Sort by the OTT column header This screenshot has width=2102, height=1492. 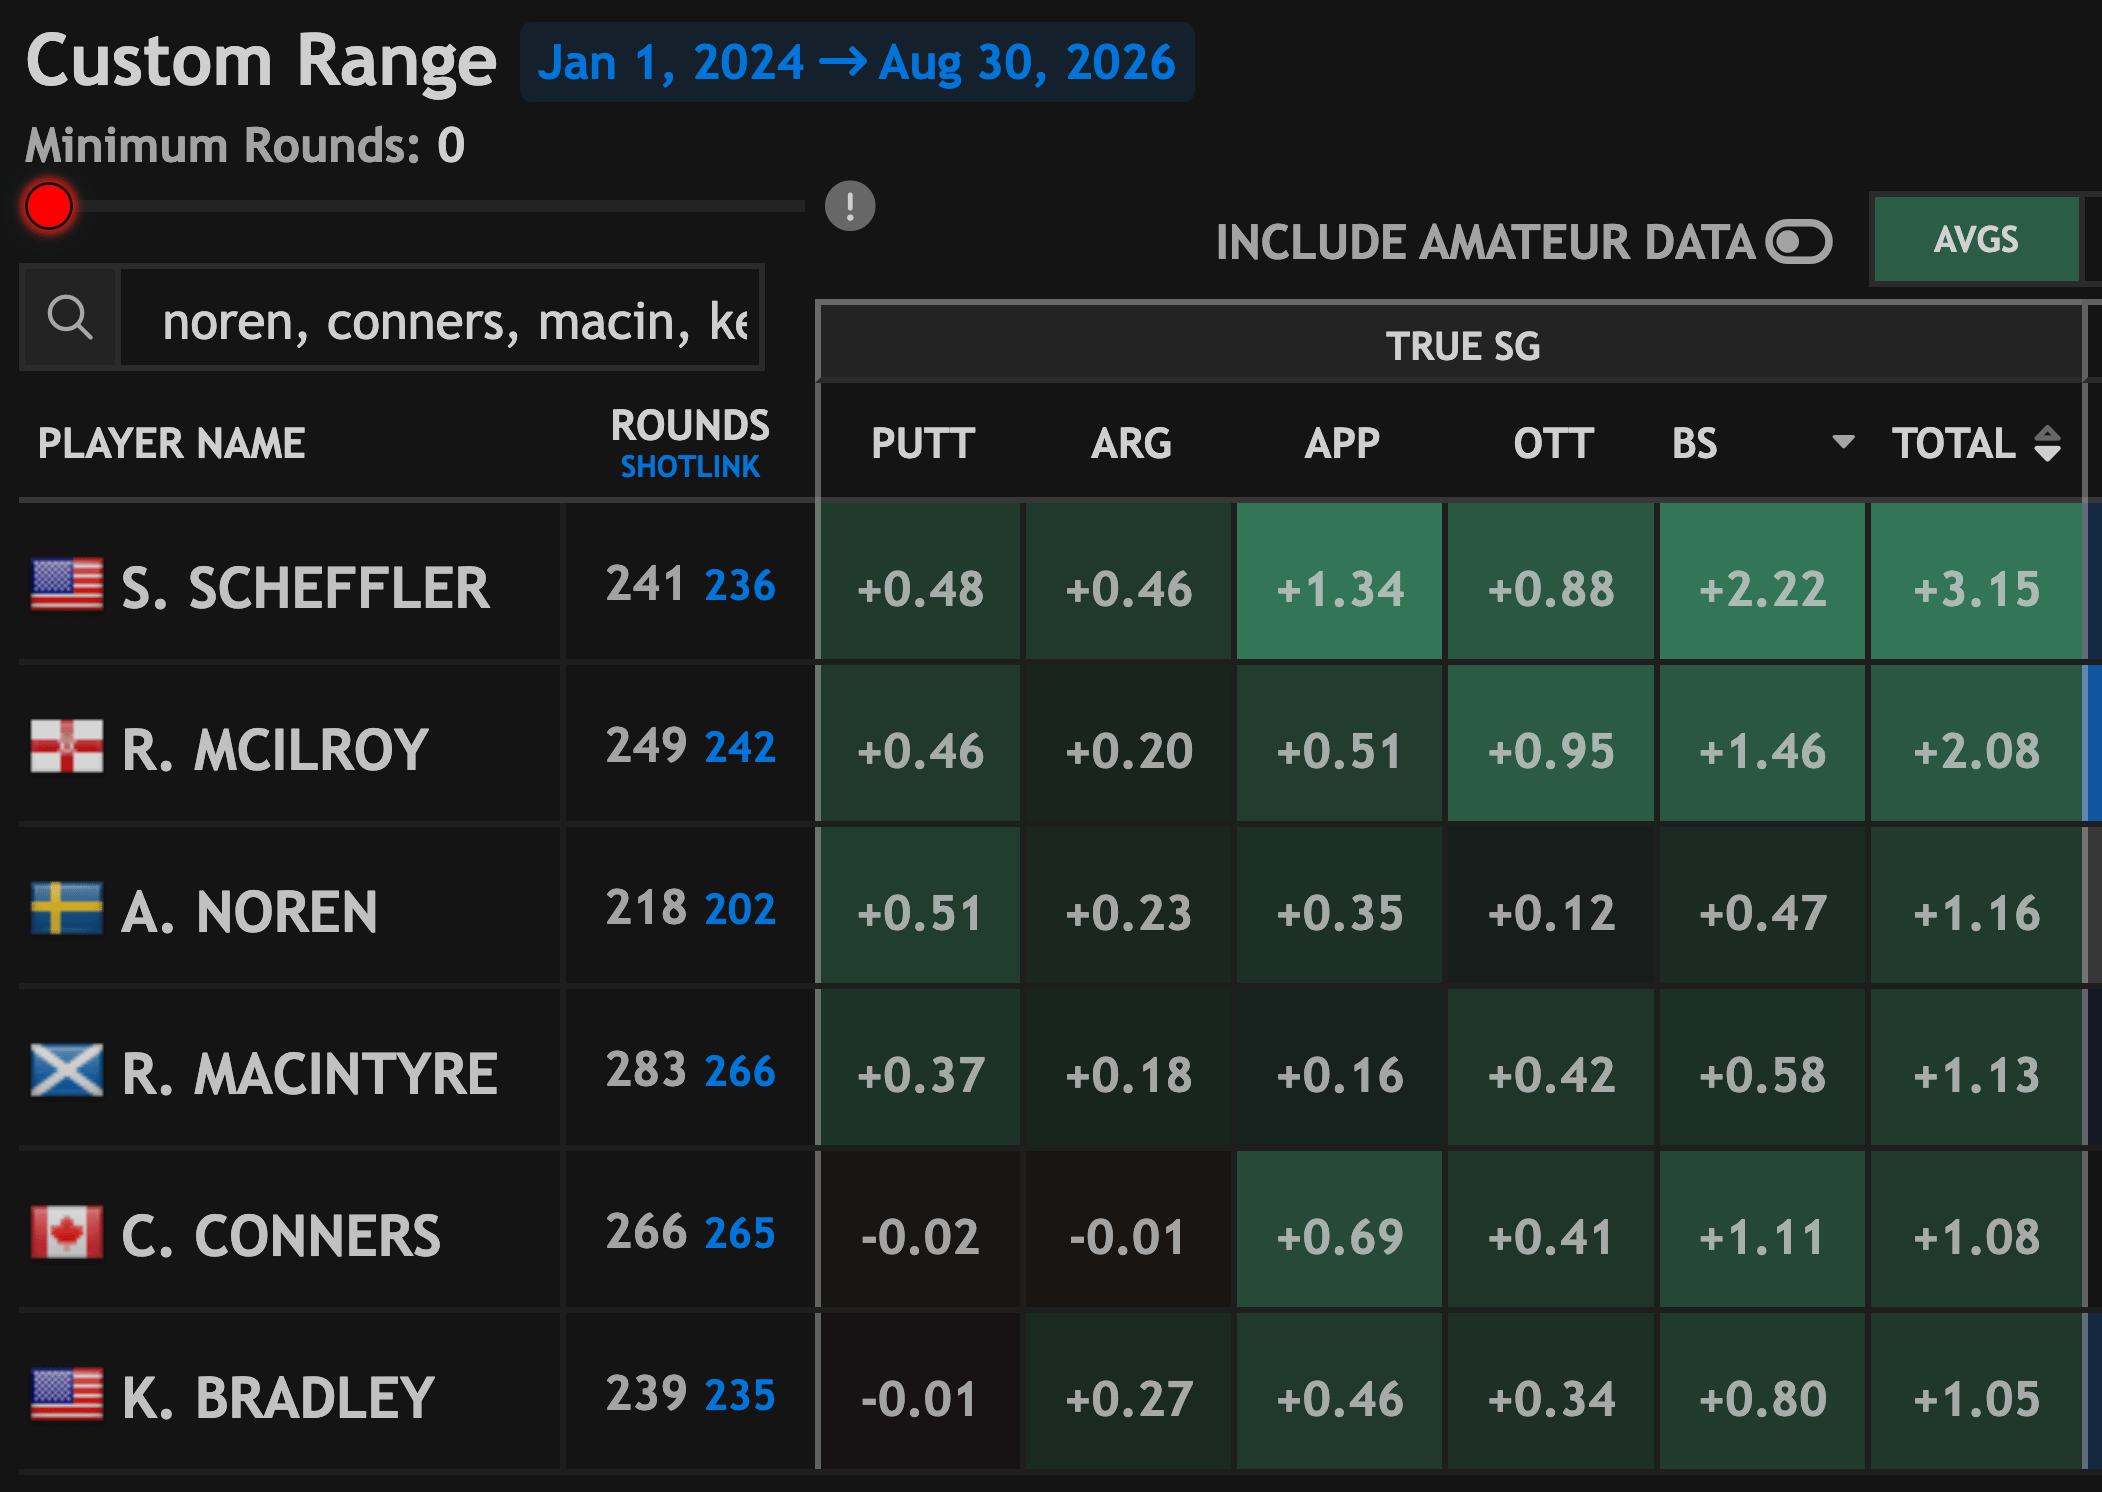point(1553,443)
